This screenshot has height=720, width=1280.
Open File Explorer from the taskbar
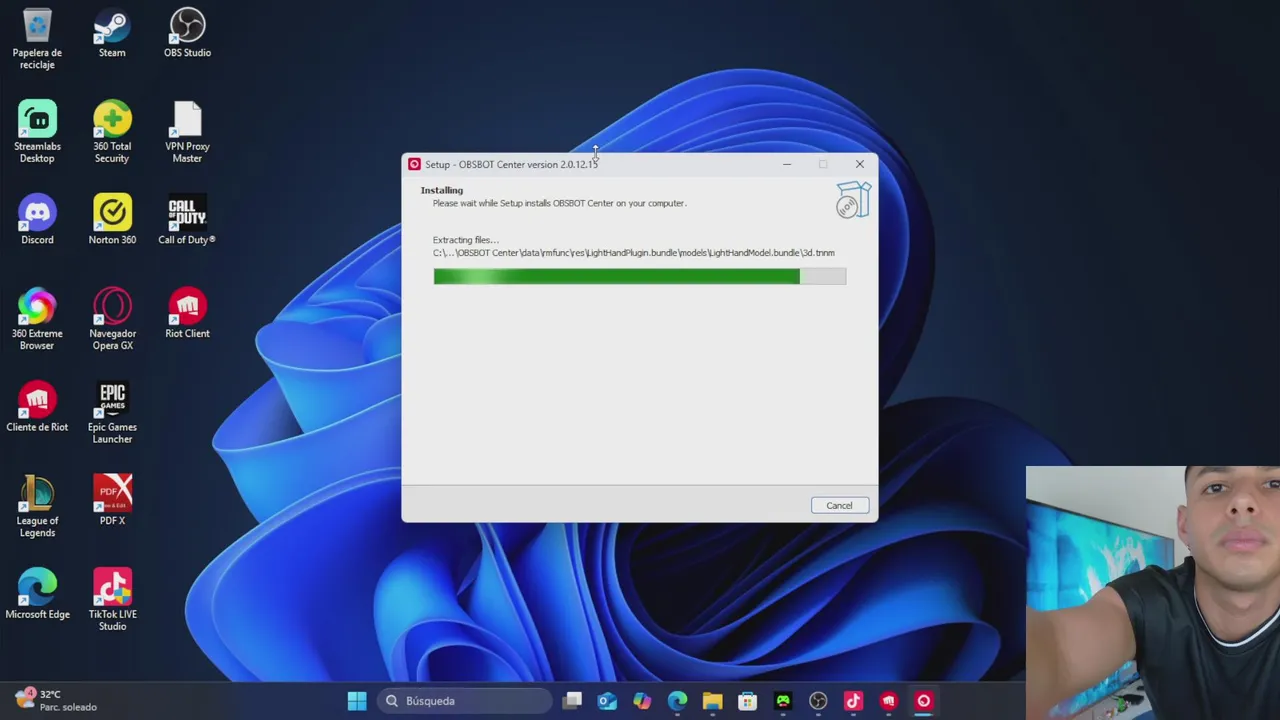[x=712, y=701]
